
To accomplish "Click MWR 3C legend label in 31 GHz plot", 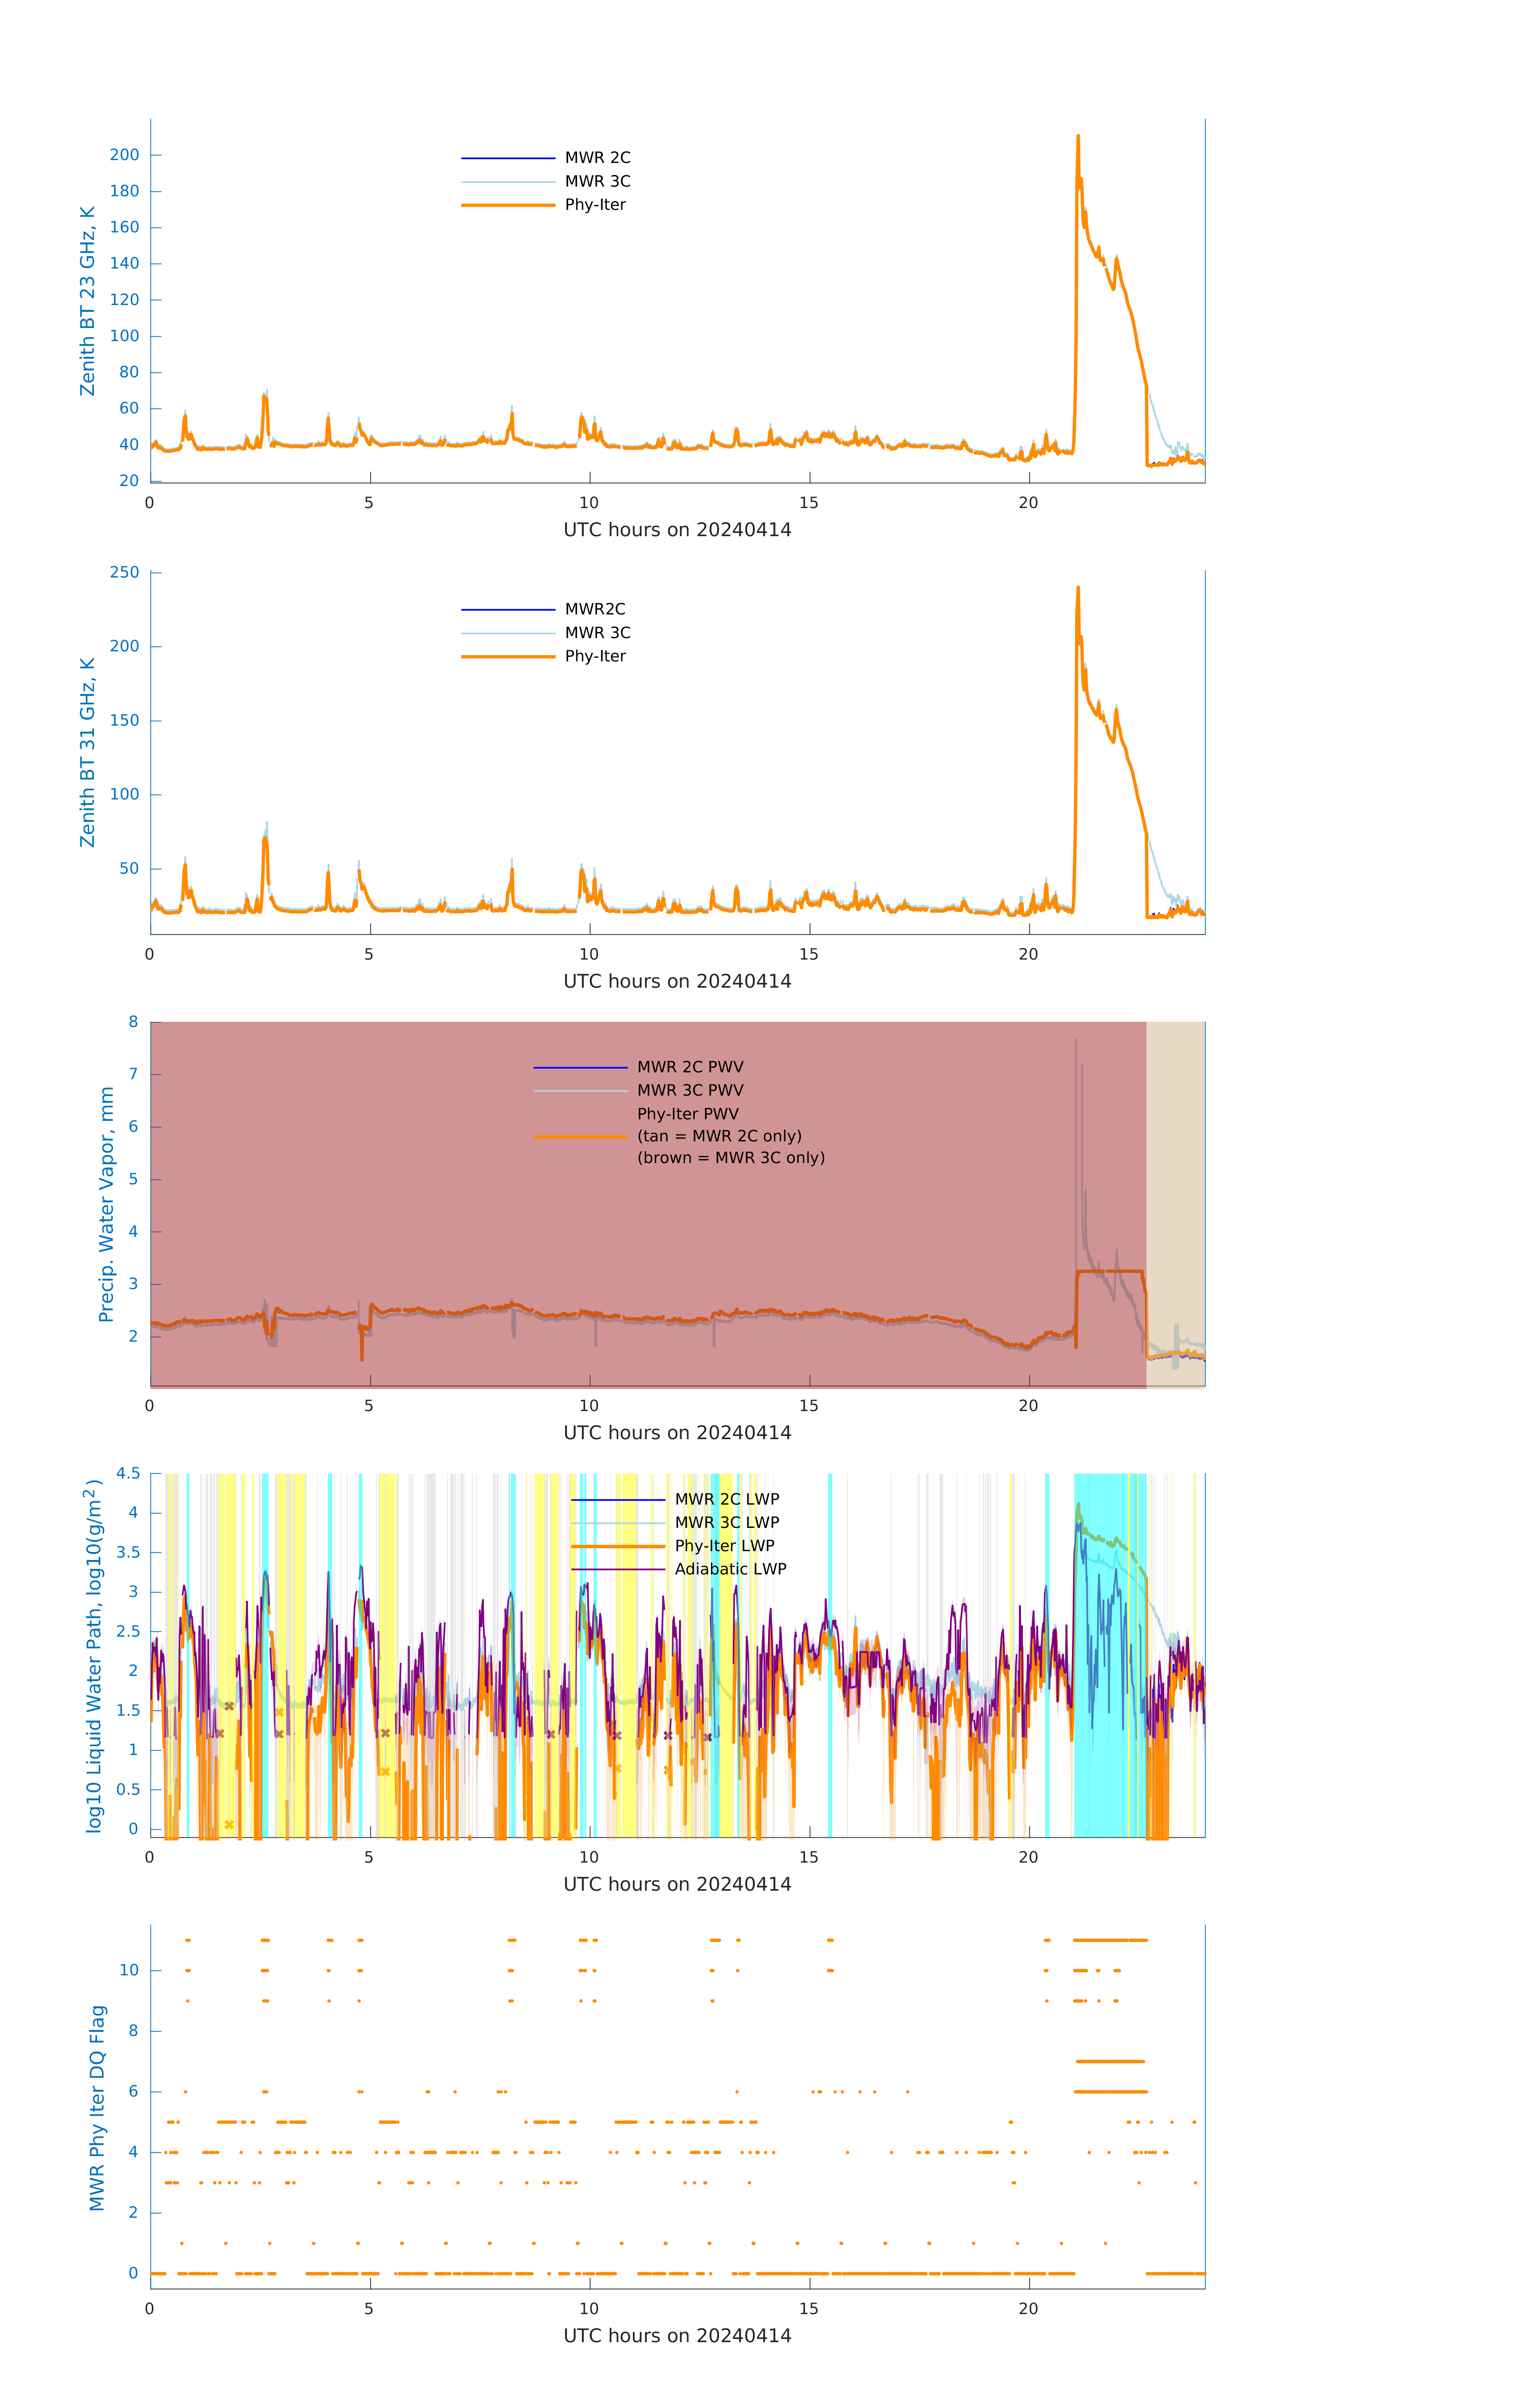I will coord(597,633).
